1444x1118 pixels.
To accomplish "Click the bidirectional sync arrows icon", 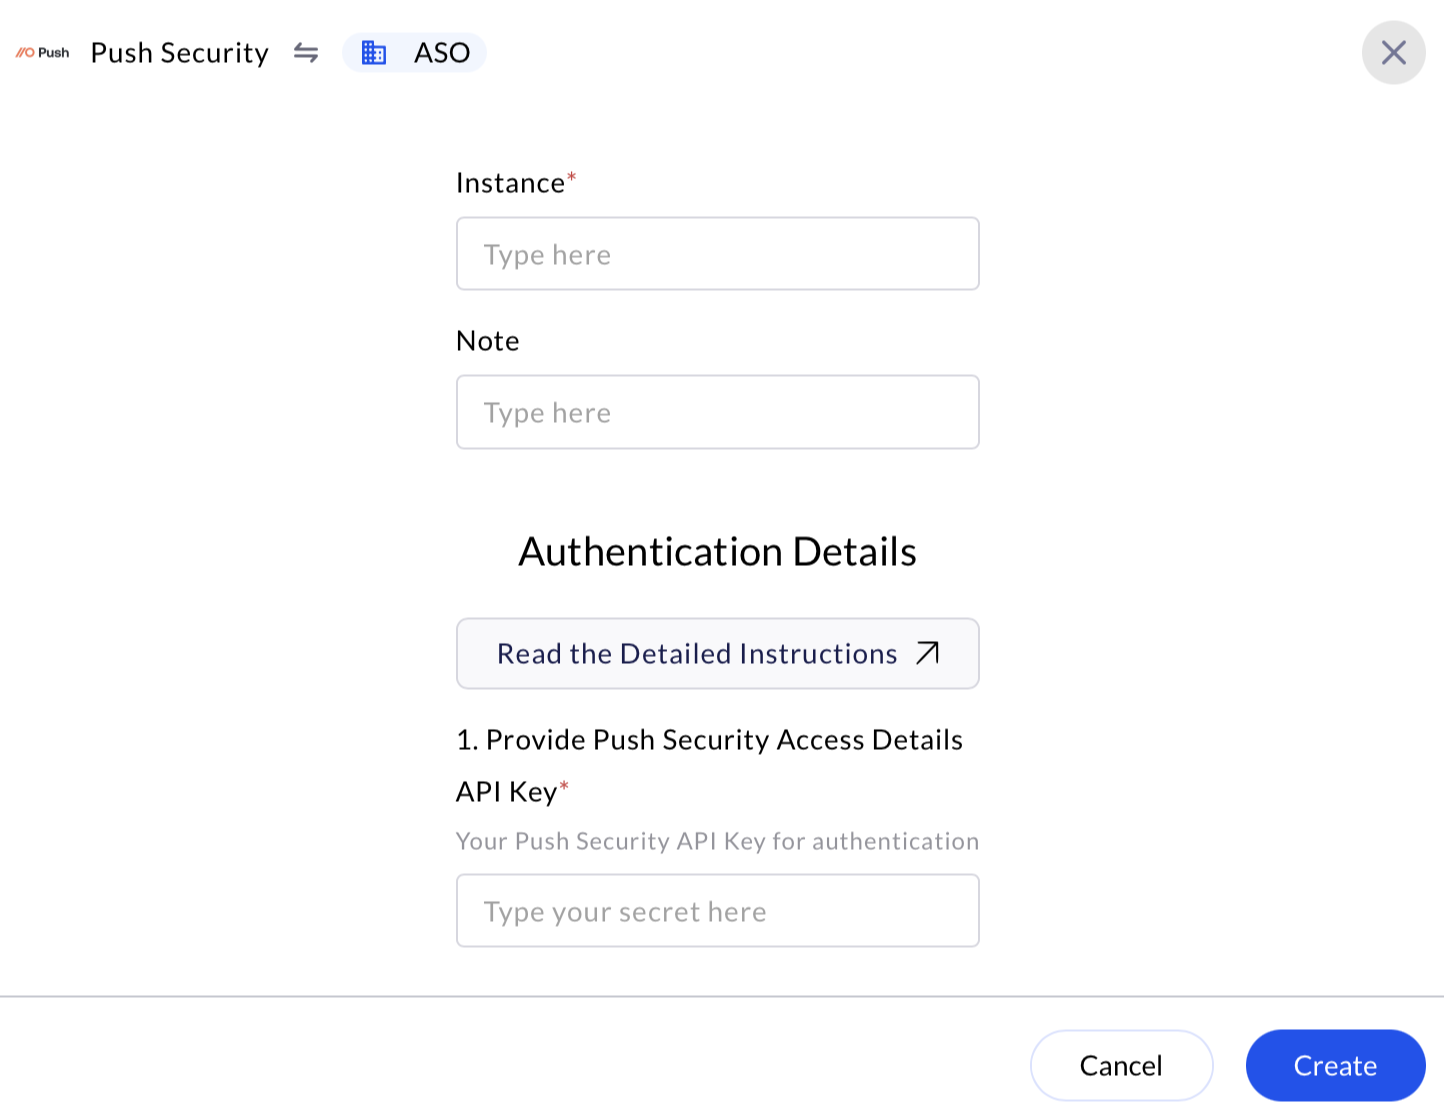I will click(306, 52).
